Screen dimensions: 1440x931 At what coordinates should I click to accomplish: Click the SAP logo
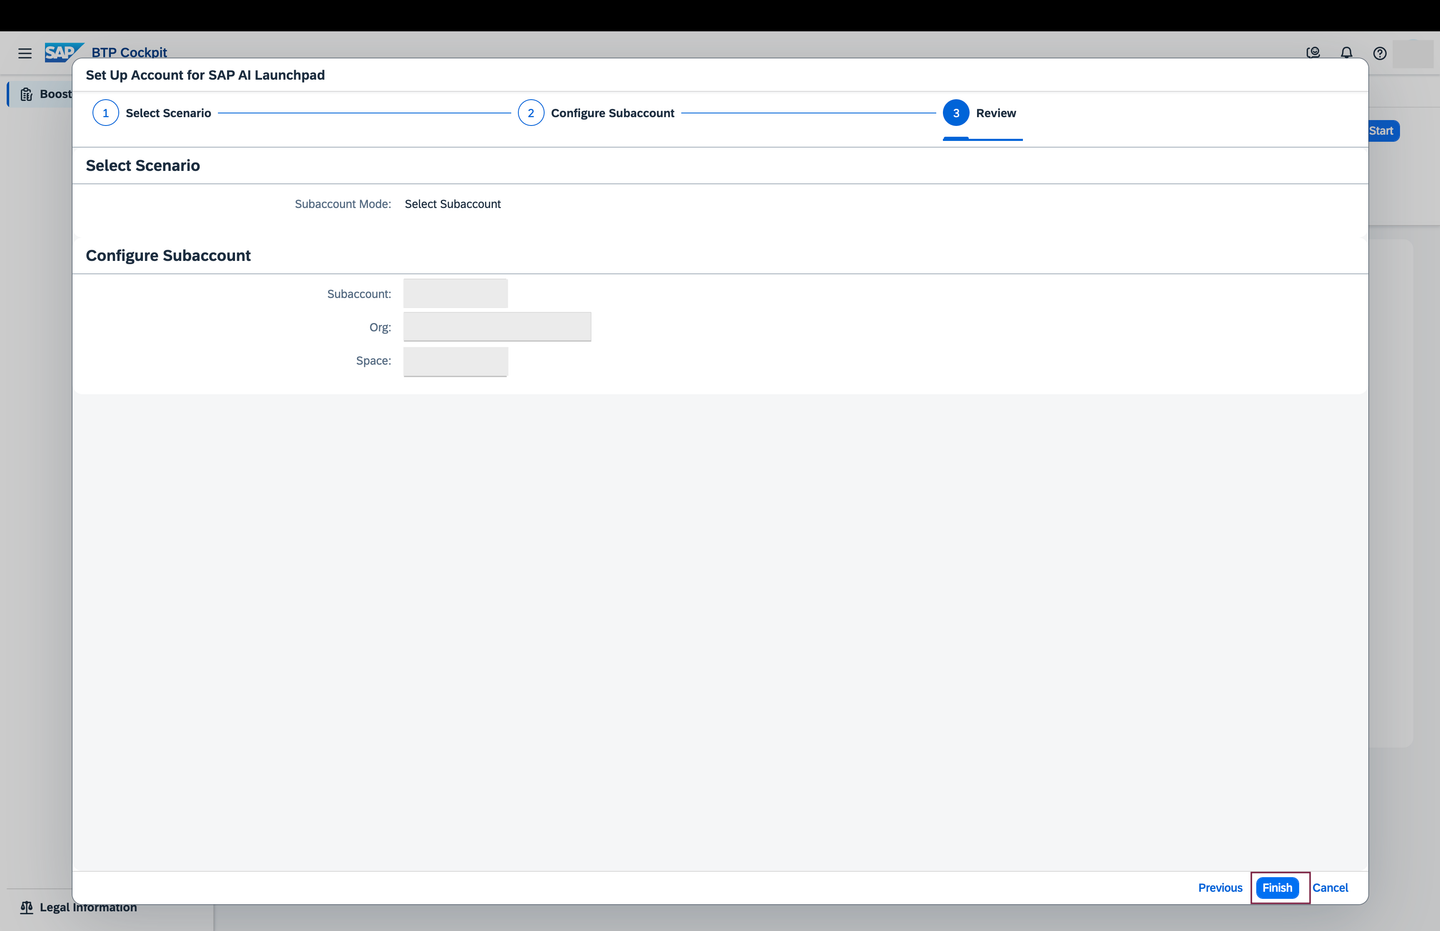pos(63,52)
